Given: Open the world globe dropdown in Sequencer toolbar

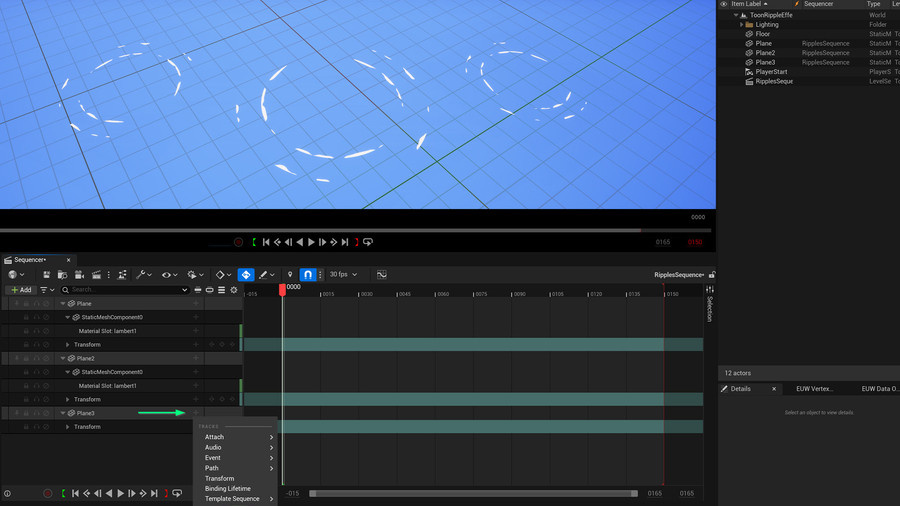Looking at the screenshot, I should tap(16, 275).
